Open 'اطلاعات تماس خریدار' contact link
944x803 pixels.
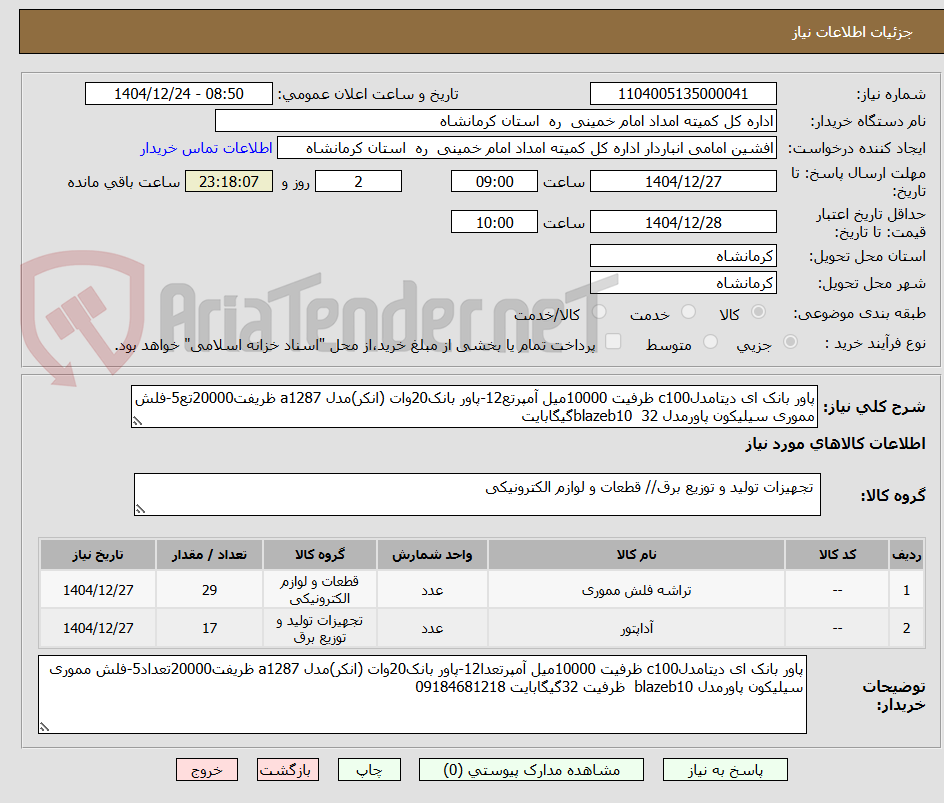click(206, 148)
